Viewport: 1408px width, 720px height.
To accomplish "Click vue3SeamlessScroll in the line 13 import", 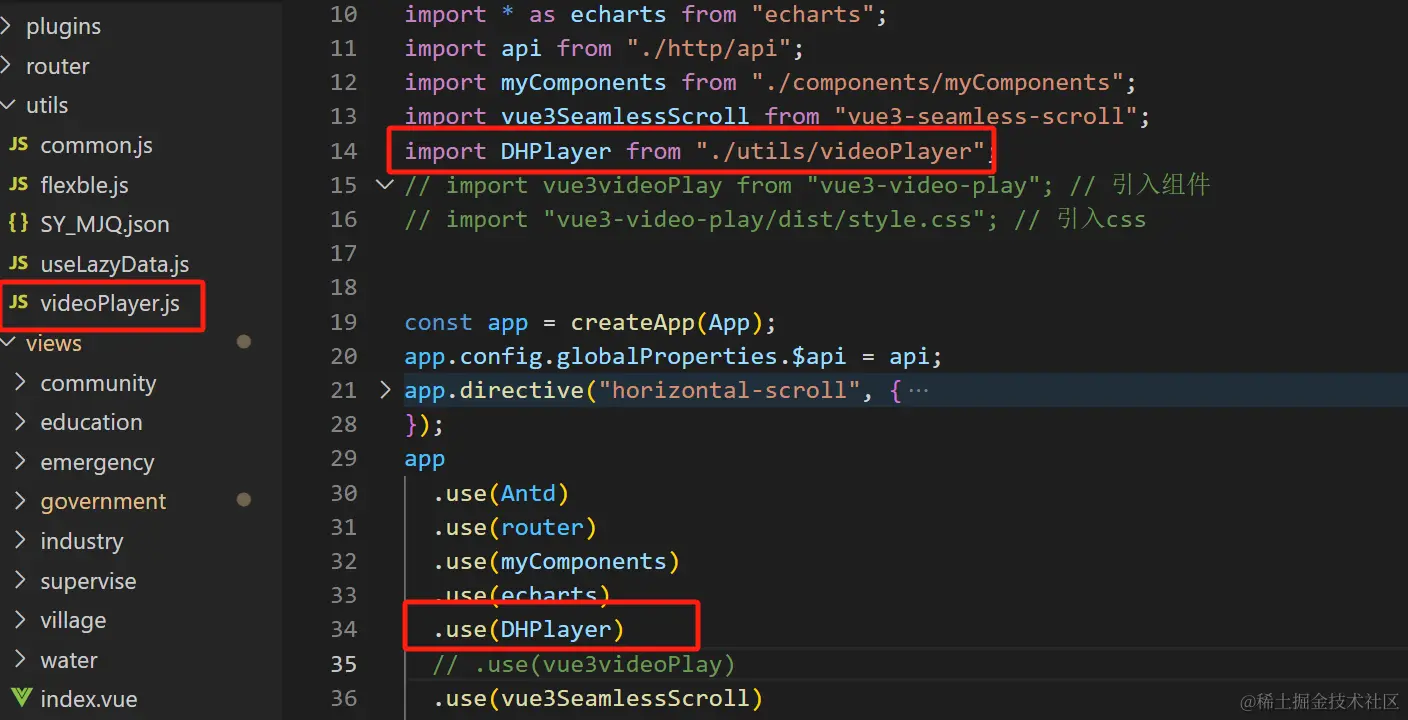I will tap(625, 117).
